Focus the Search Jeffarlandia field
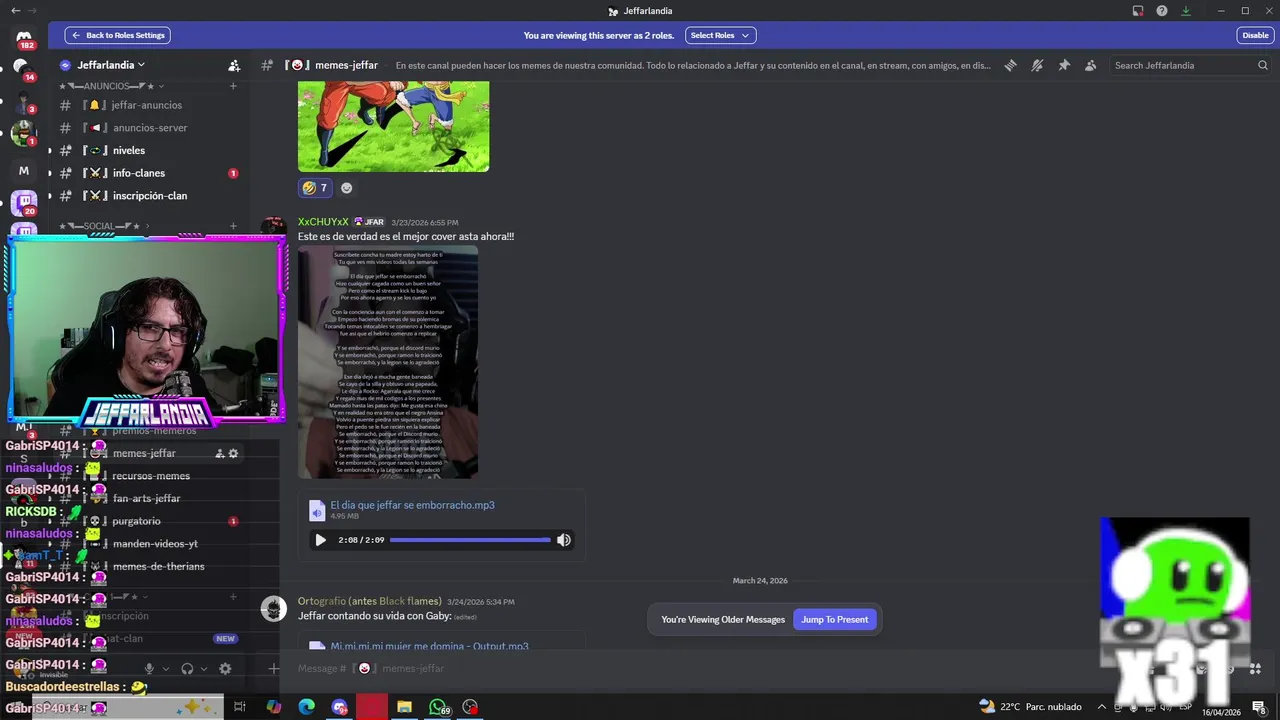This screenshot has height=720, width=1280. (1190, 65)
